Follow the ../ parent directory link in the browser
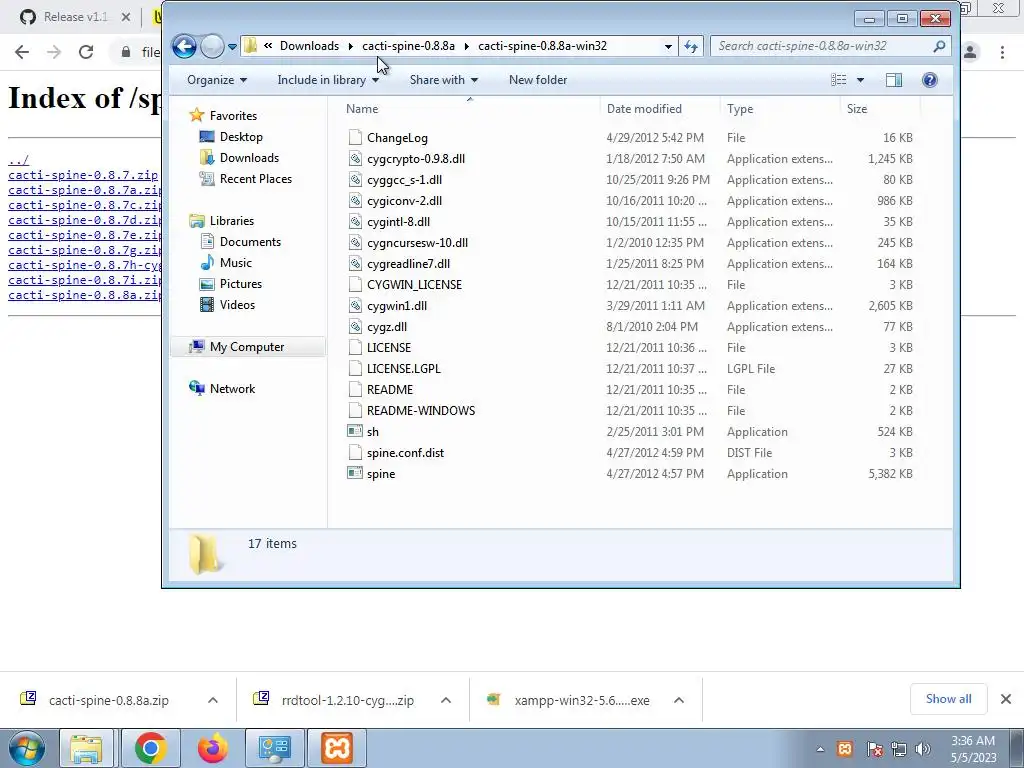Screen dimensions: 1024x768 click(18, 160)
